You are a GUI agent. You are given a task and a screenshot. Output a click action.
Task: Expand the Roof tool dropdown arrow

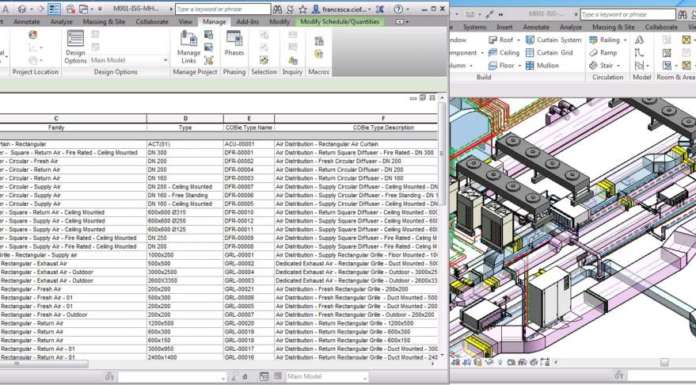coord(518,40)
